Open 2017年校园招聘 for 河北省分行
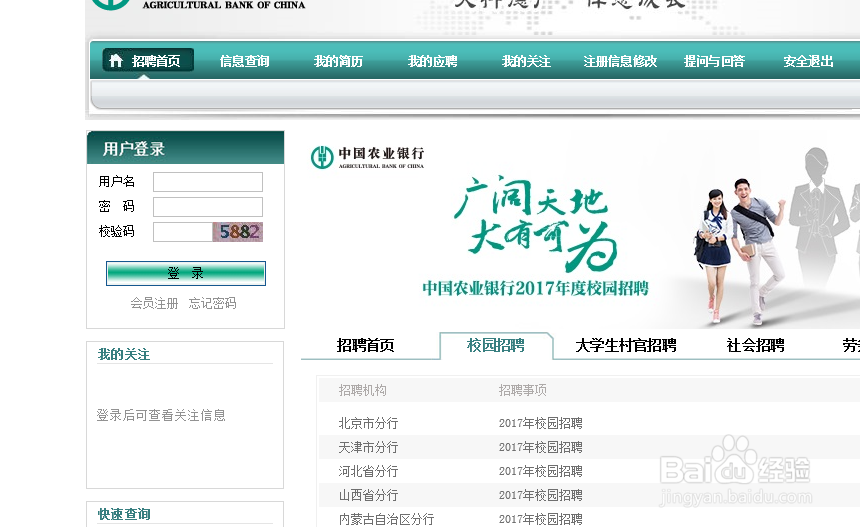The height and width of the screenshot is (527, 860). (x=541, y=472)
